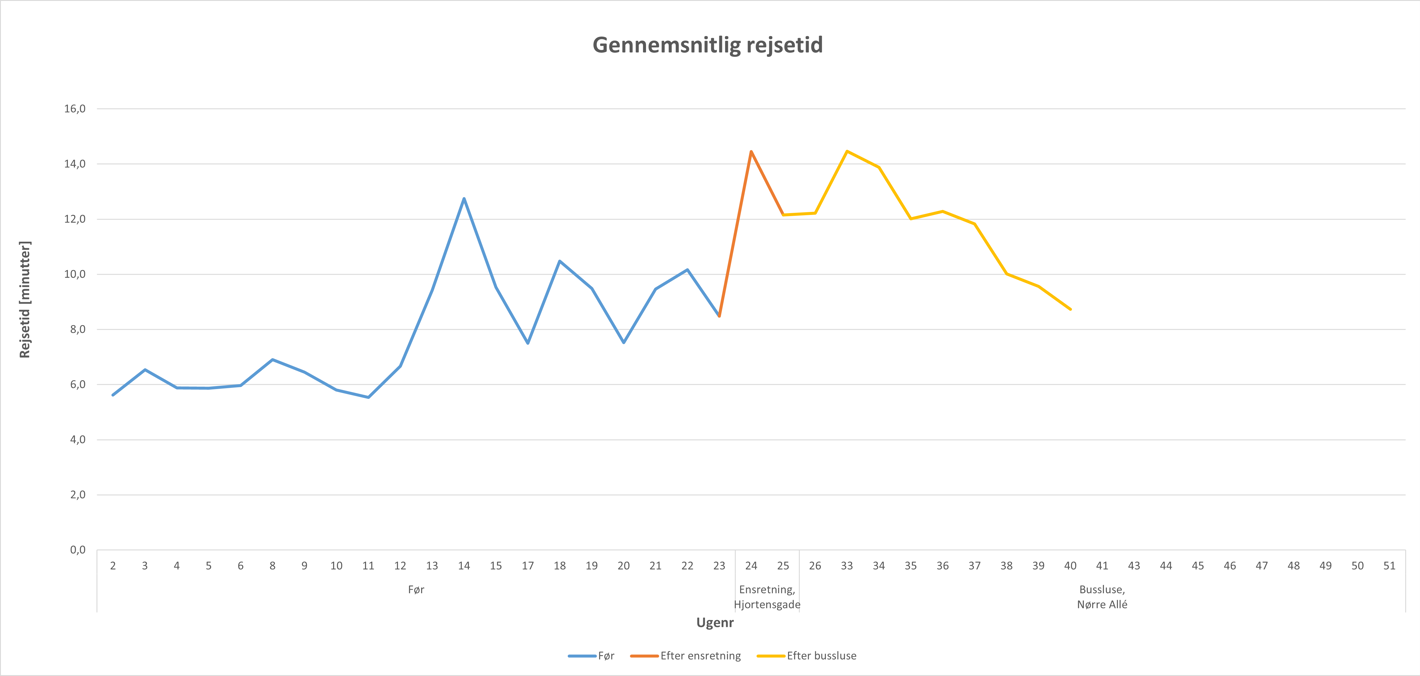1420x676 pixels.
Task: Click the blue "Før" legend line swatch
Action: point(581,656)
